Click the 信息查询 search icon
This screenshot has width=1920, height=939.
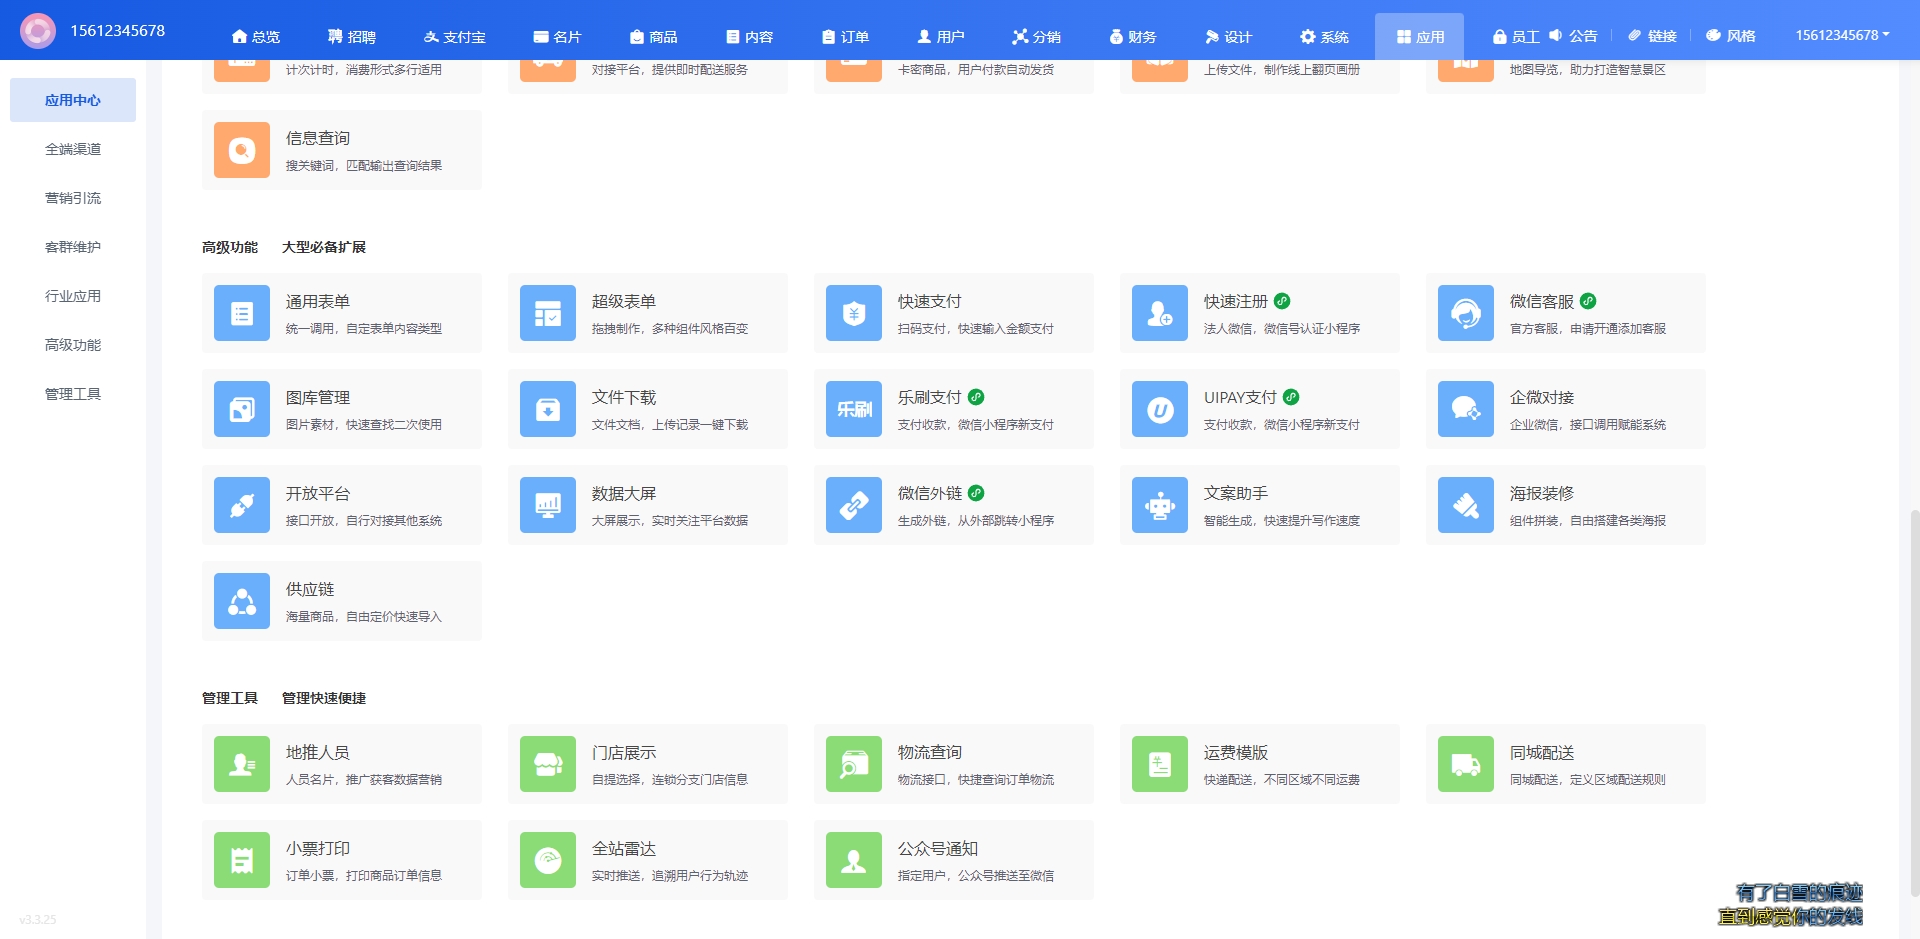tap(242, 150)
